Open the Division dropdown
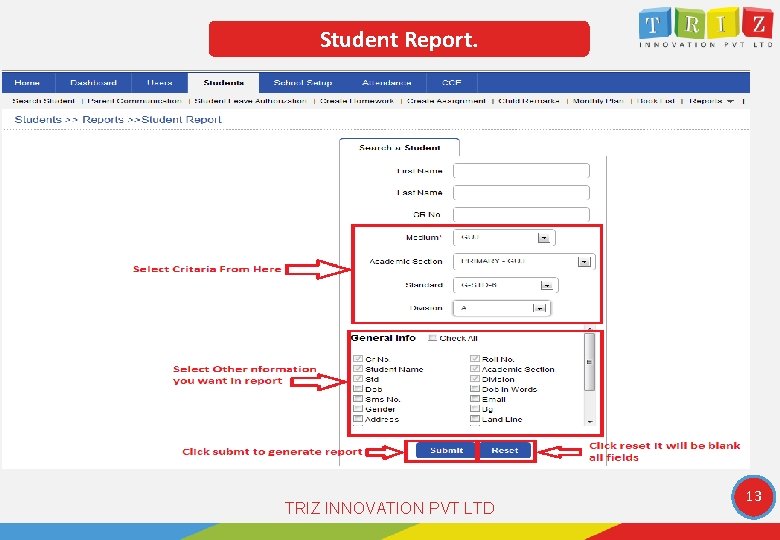 tap(502, 308)
